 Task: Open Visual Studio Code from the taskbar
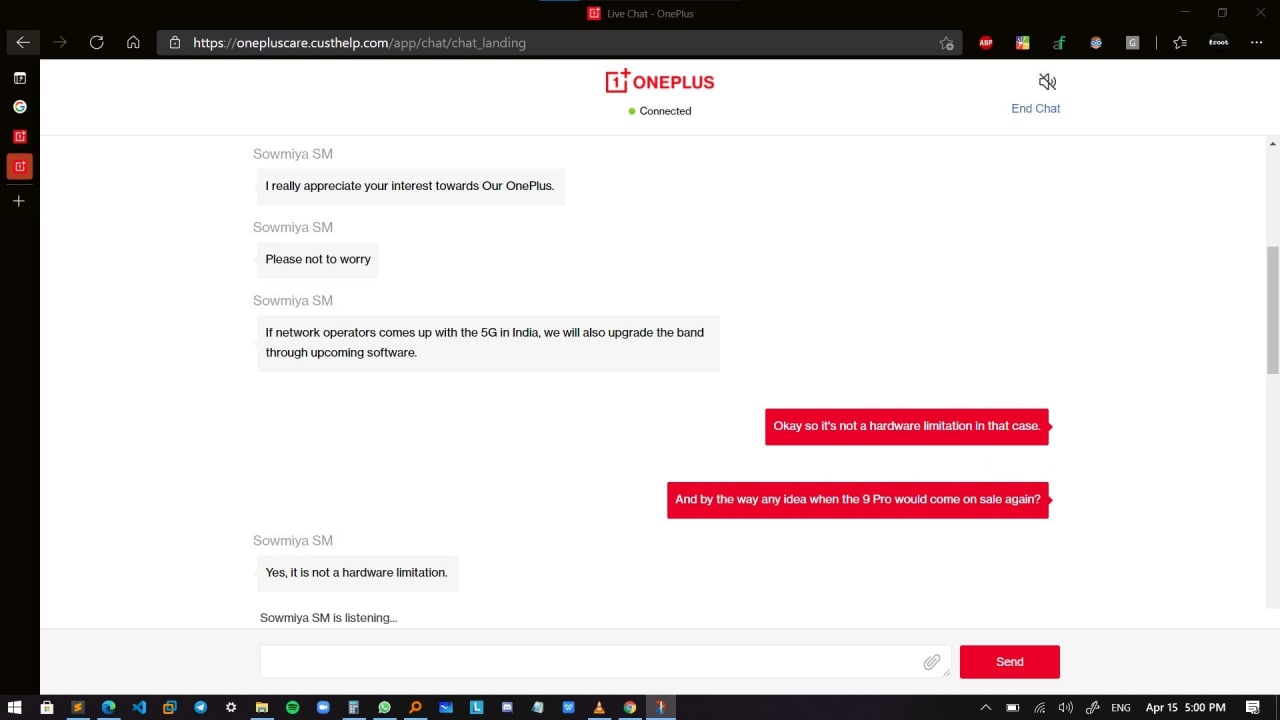pos(139,707)
